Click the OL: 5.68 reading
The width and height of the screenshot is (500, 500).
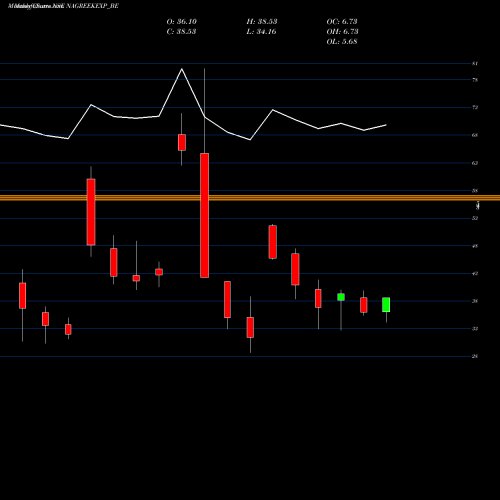pyautogui.click(x=342, y=41)
